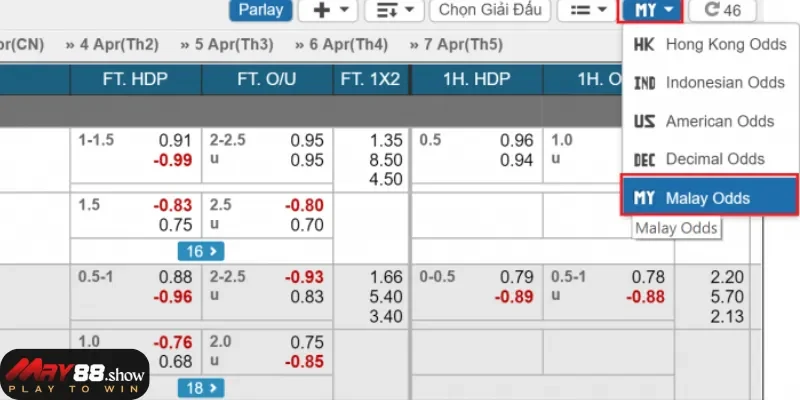The image size is (800, 400).
Task: Pick FT O/U odds -0.85
Action: pyautogui.click(x=304, y=362)
